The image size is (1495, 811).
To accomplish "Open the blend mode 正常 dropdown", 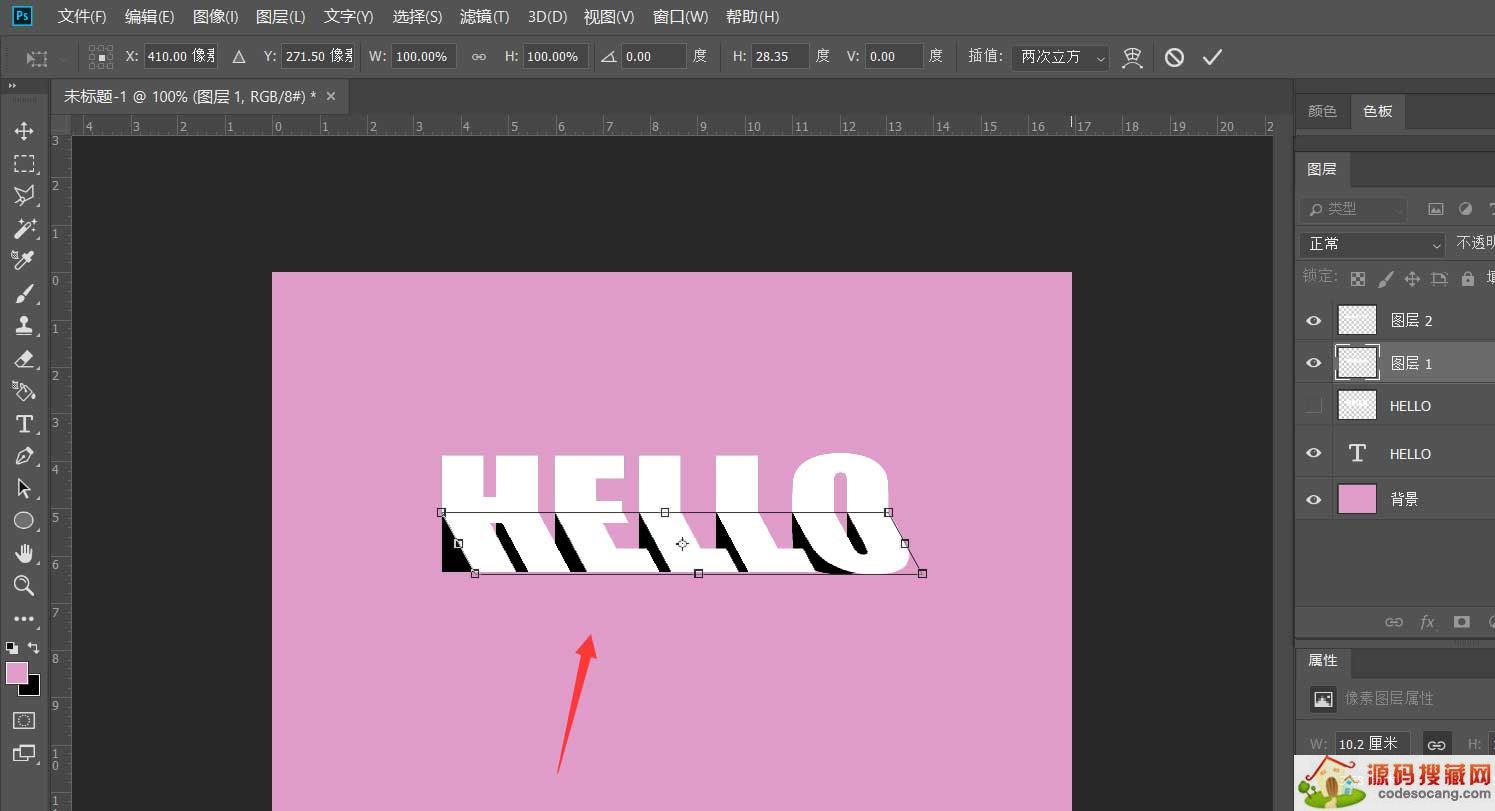I will coord(1373,244).
